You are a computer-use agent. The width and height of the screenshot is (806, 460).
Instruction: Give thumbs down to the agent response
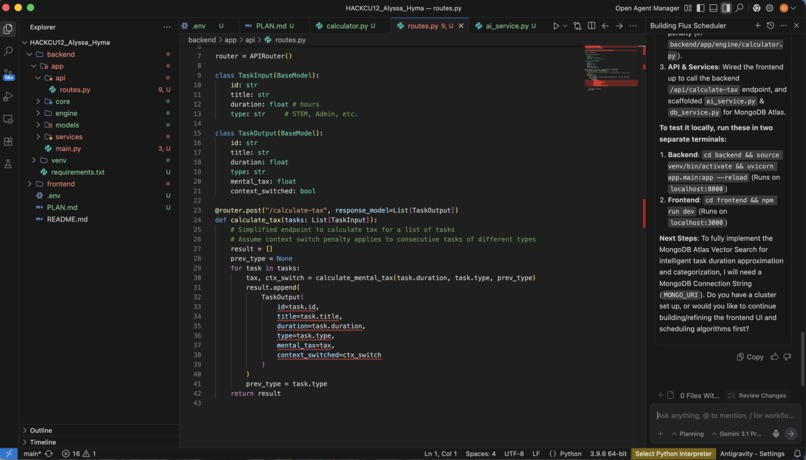pyautogui.click(x=787, y=357)
